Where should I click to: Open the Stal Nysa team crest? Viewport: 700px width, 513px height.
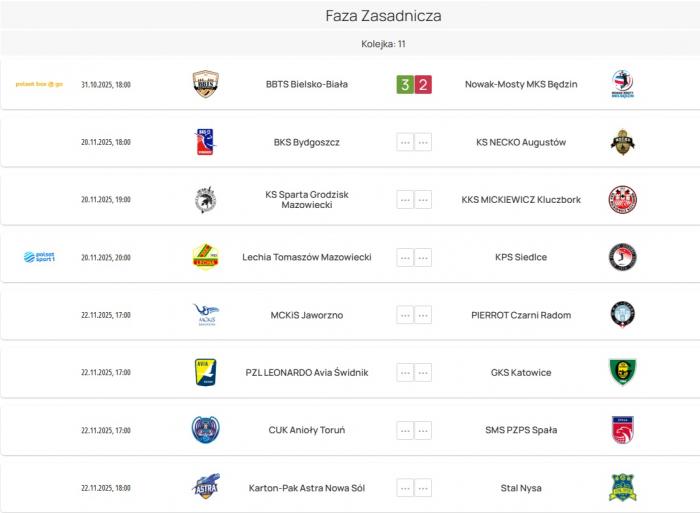[x=623, y=487]
